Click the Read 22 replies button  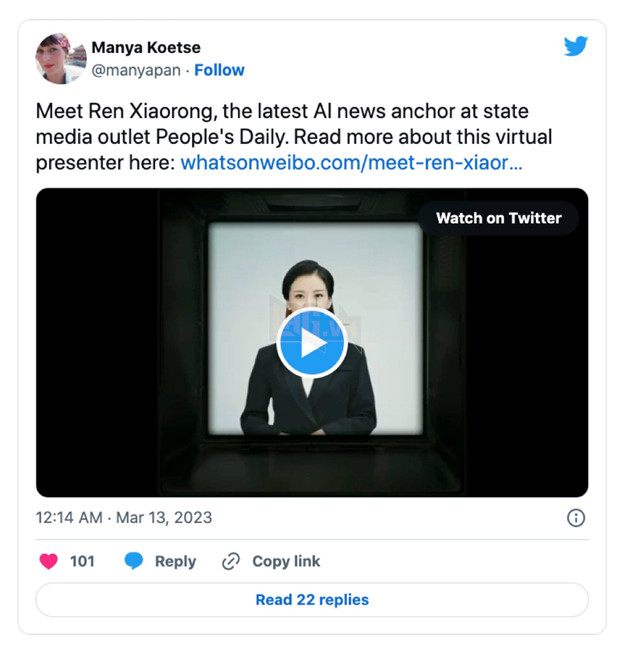point(312,600)
